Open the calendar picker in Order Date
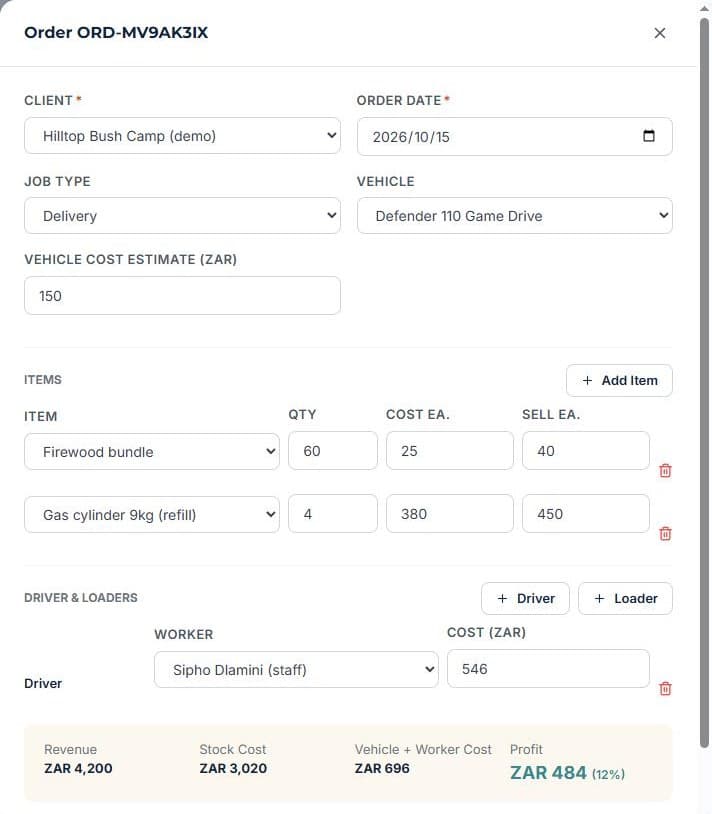Viewport: 712px width, 814px height. point(649,136)
